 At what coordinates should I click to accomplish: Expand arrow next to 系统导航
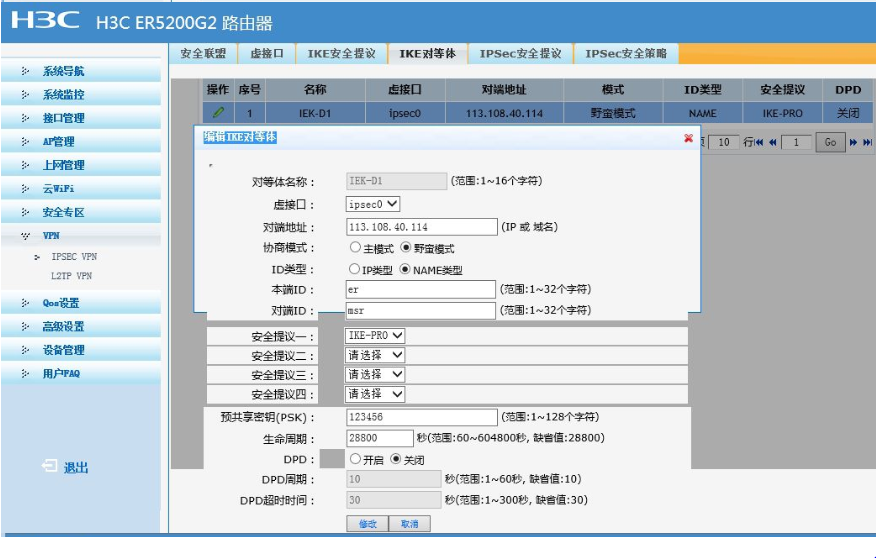click(25, 71)
